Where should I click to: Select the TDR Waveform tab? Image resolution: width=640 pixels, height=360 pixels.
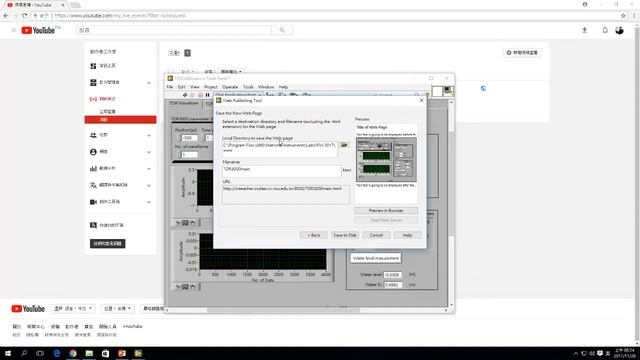184,104
